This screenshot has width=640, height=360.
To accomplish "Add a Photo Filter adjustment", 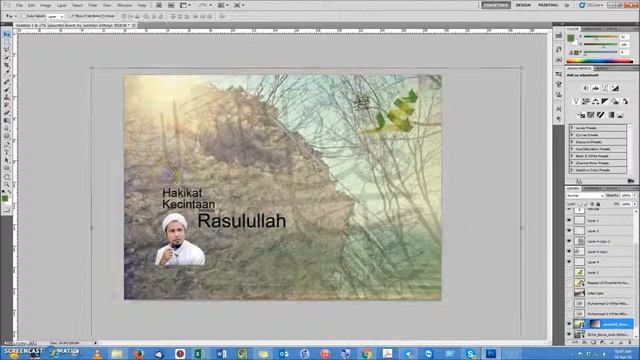I will click(615, 101).
